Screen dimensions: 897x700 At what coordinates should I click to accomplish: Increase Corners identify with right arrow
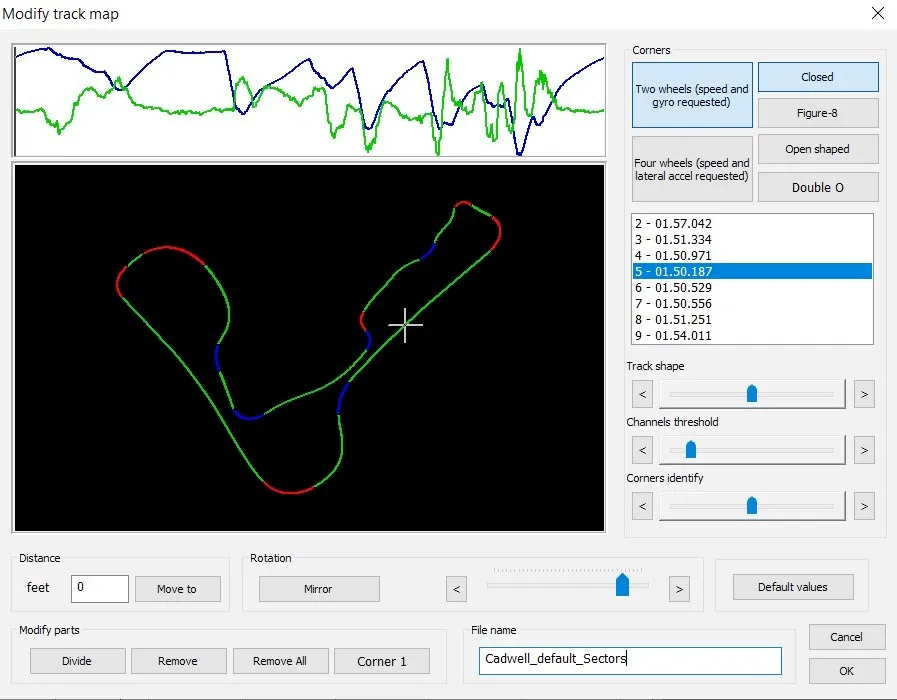click(864, 506)
